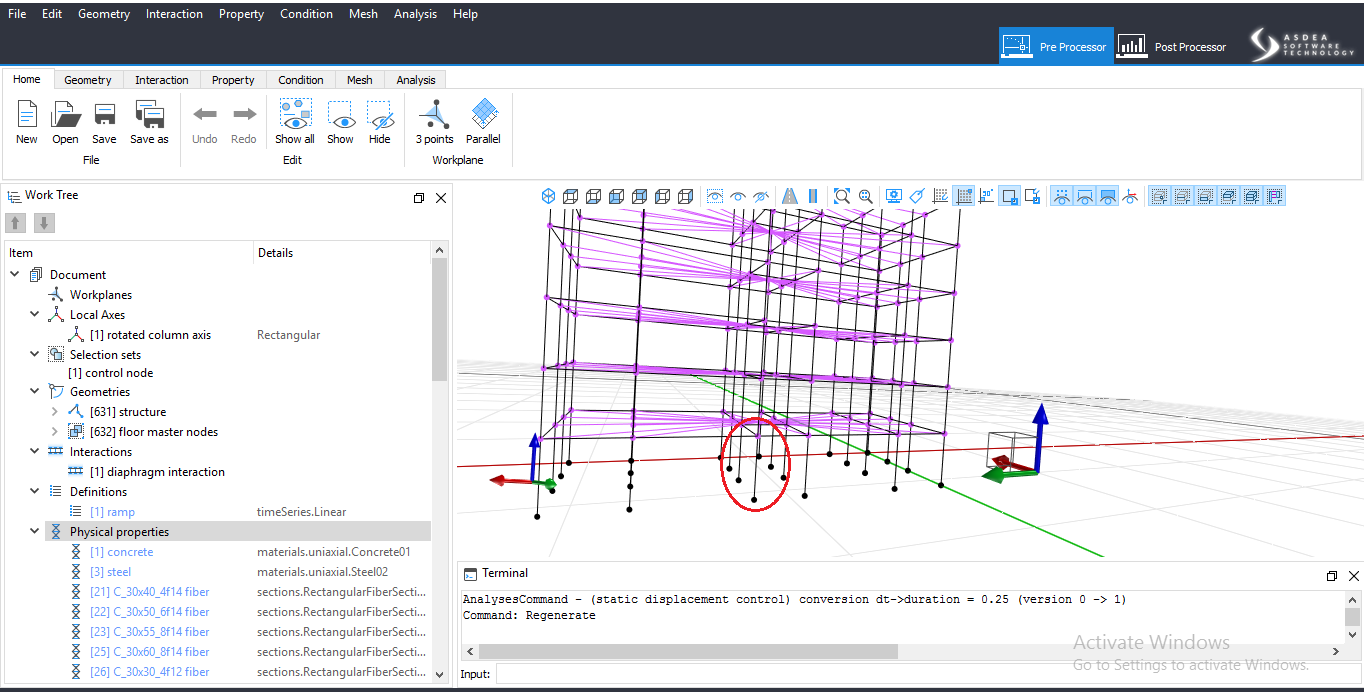Toggle eye-with-filled-face visibility icon
This screenshot has height=692, width=1364.
pos(1108,196)
